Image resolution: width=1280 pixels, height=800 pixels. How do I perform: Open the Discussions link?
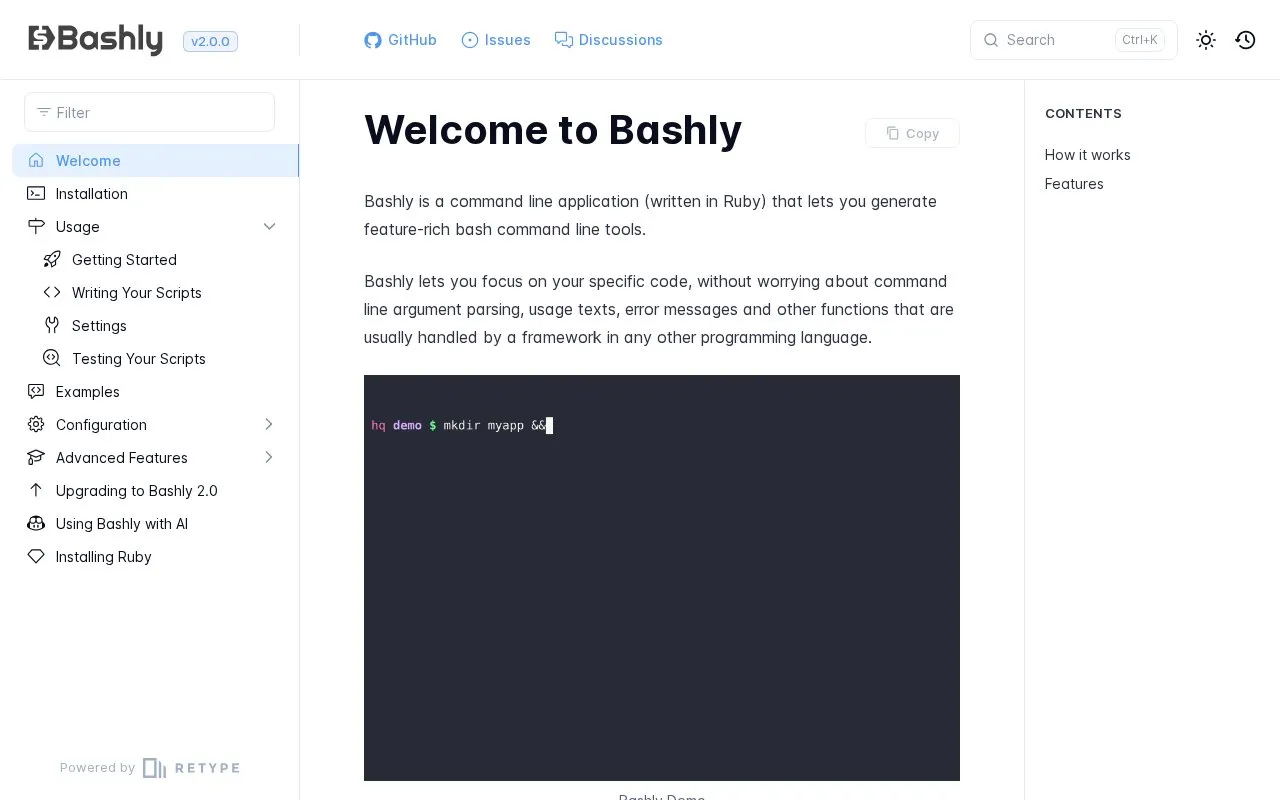[x=608, y=40]
